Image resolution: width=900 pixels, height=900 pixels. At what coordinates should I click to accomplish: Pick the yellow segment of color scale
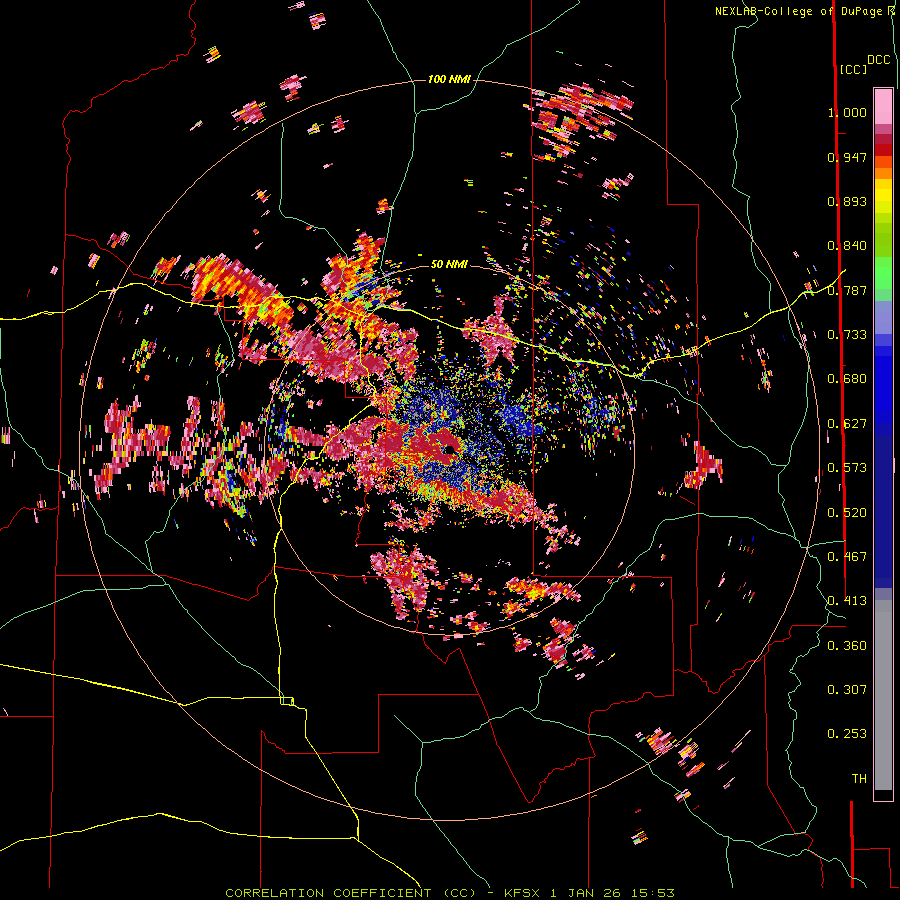[883, 196]
